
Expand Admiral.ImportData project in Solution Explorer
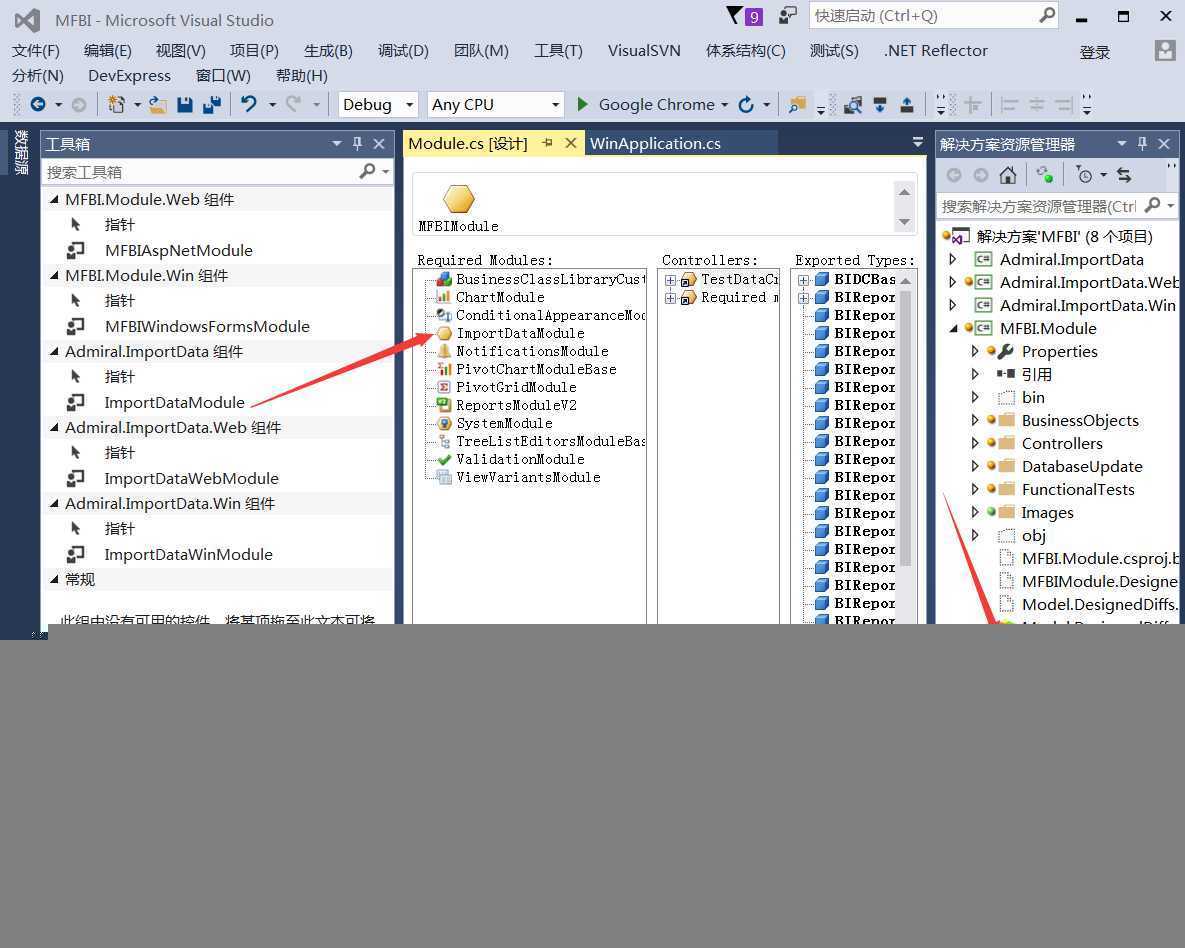[x=952, y=259]
